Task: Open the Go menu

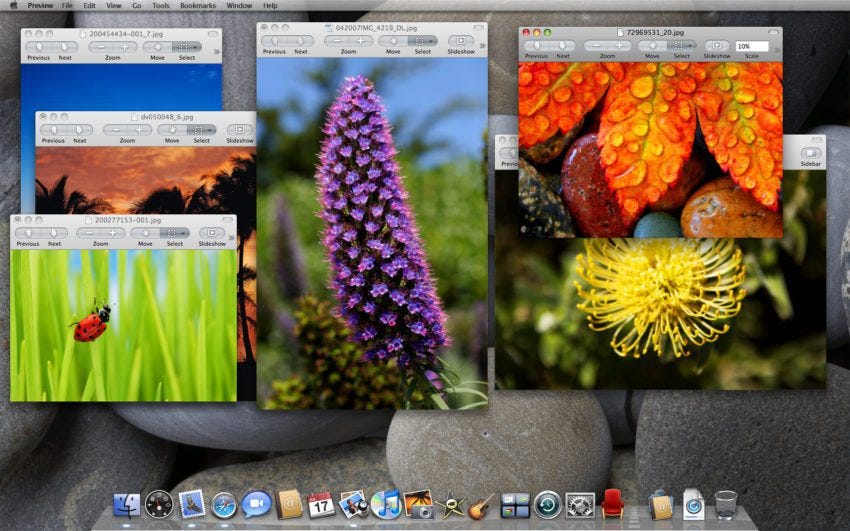Action: click(x=137, y=5)
